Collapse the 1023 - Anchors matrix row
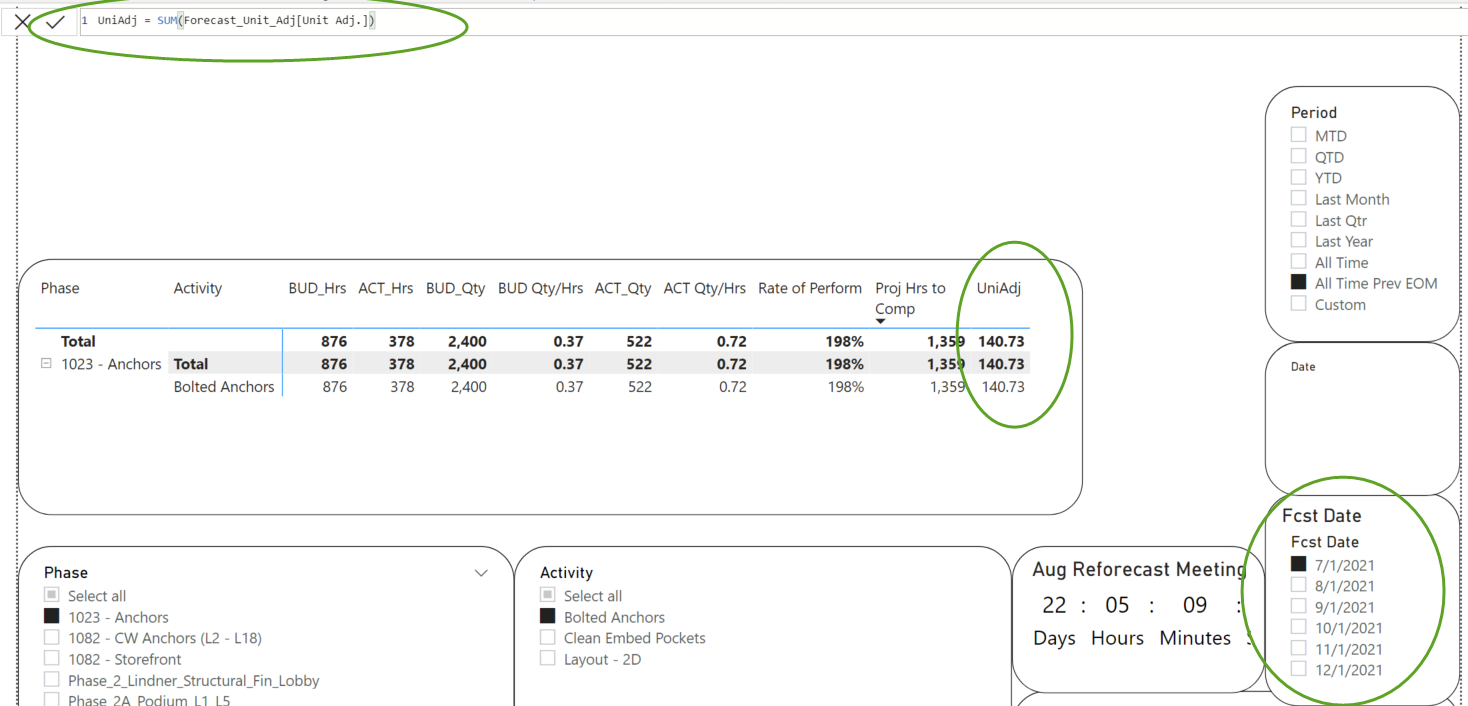The width and height of the screenshot is (1468, 706). click(46, 364)
